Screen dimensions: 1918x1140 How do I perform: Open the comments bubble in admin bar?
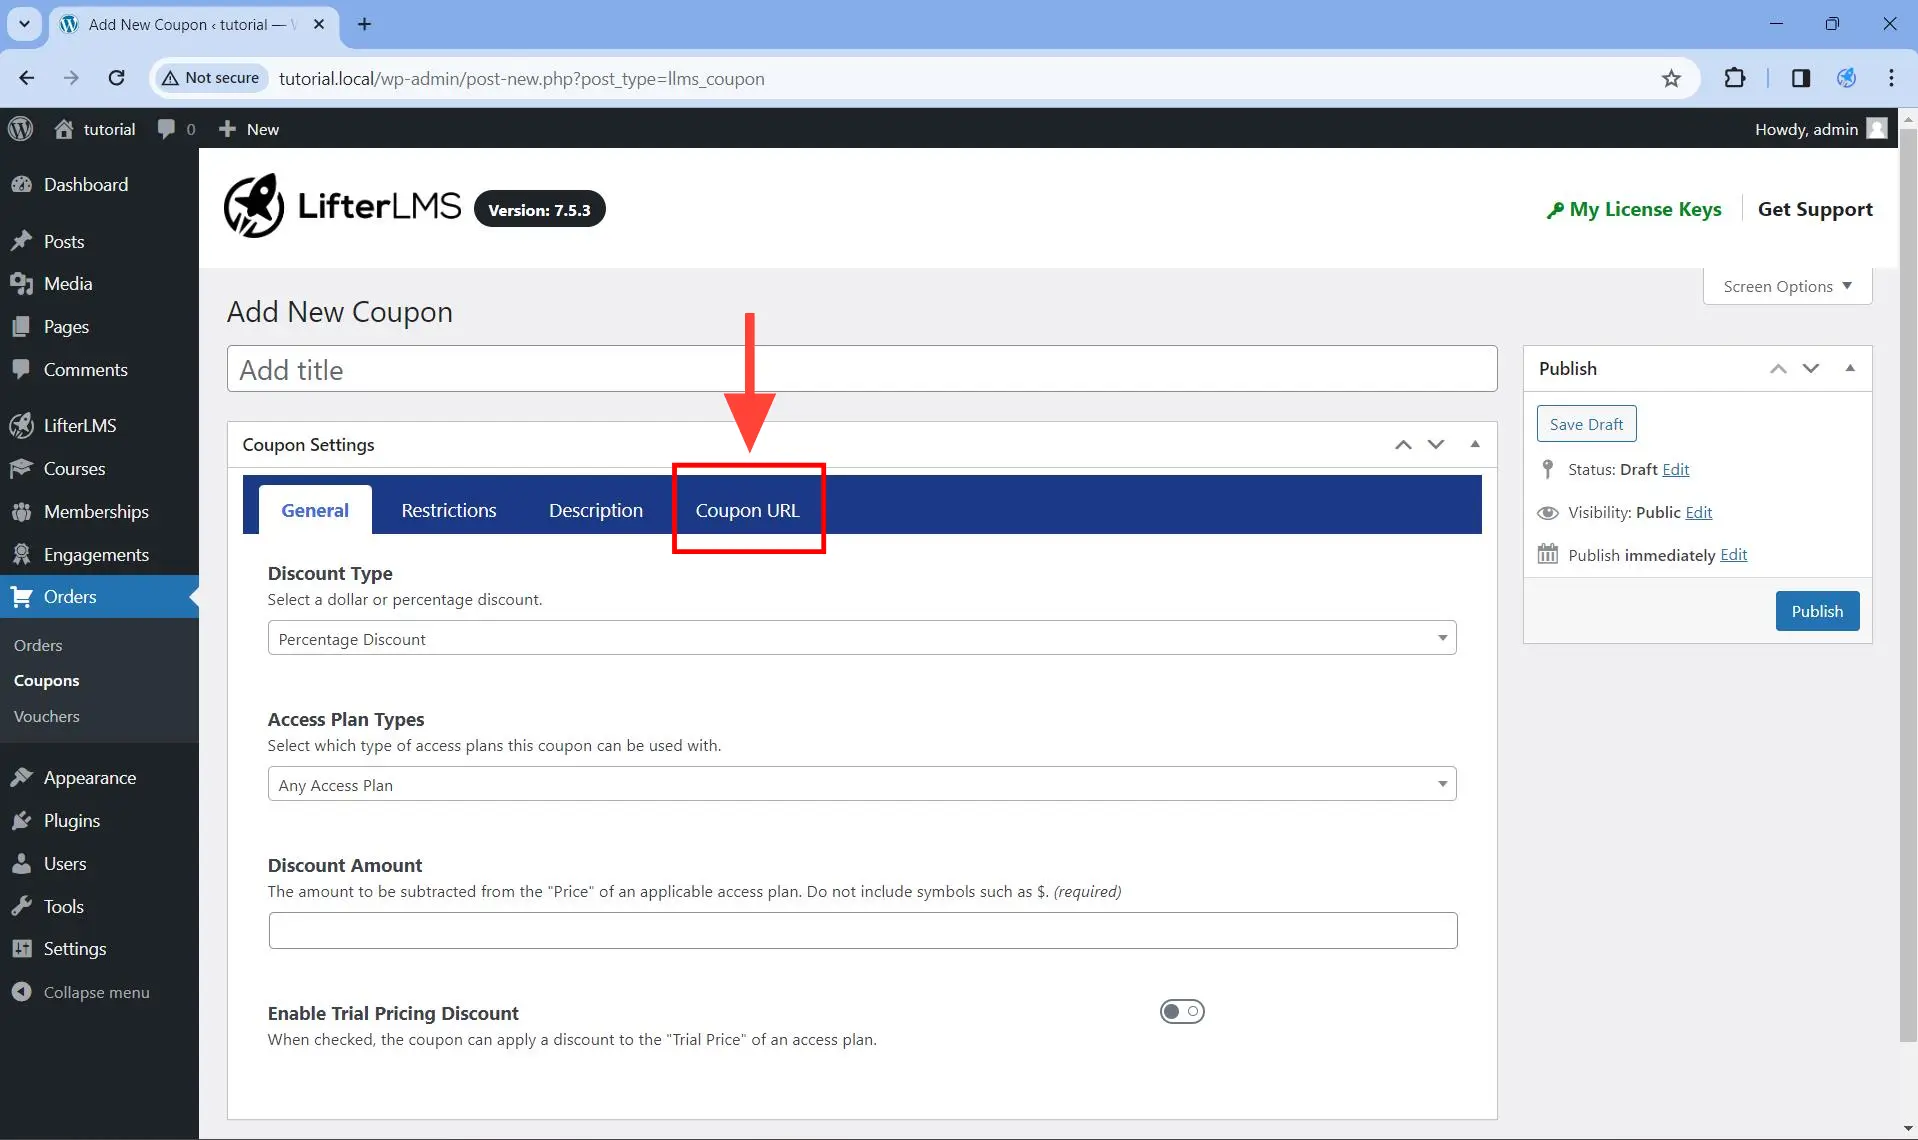[x=166, y=129]
